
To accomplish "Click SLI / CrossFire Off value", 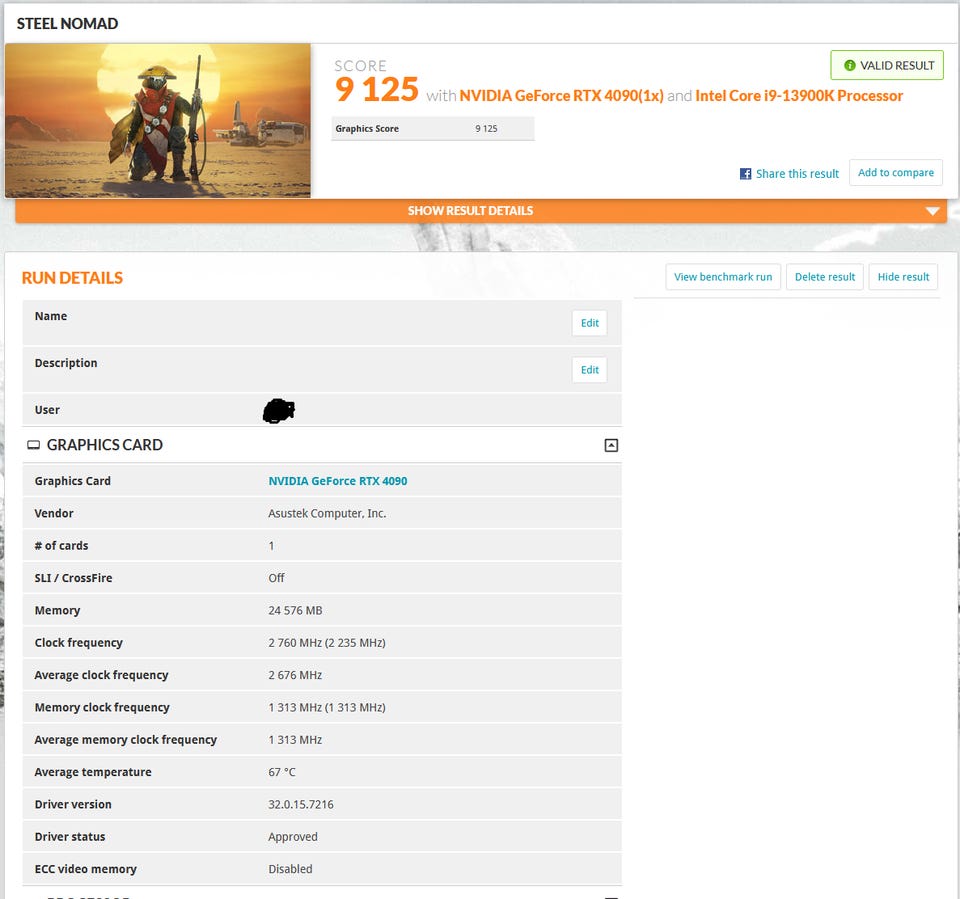I will point(276,578).
